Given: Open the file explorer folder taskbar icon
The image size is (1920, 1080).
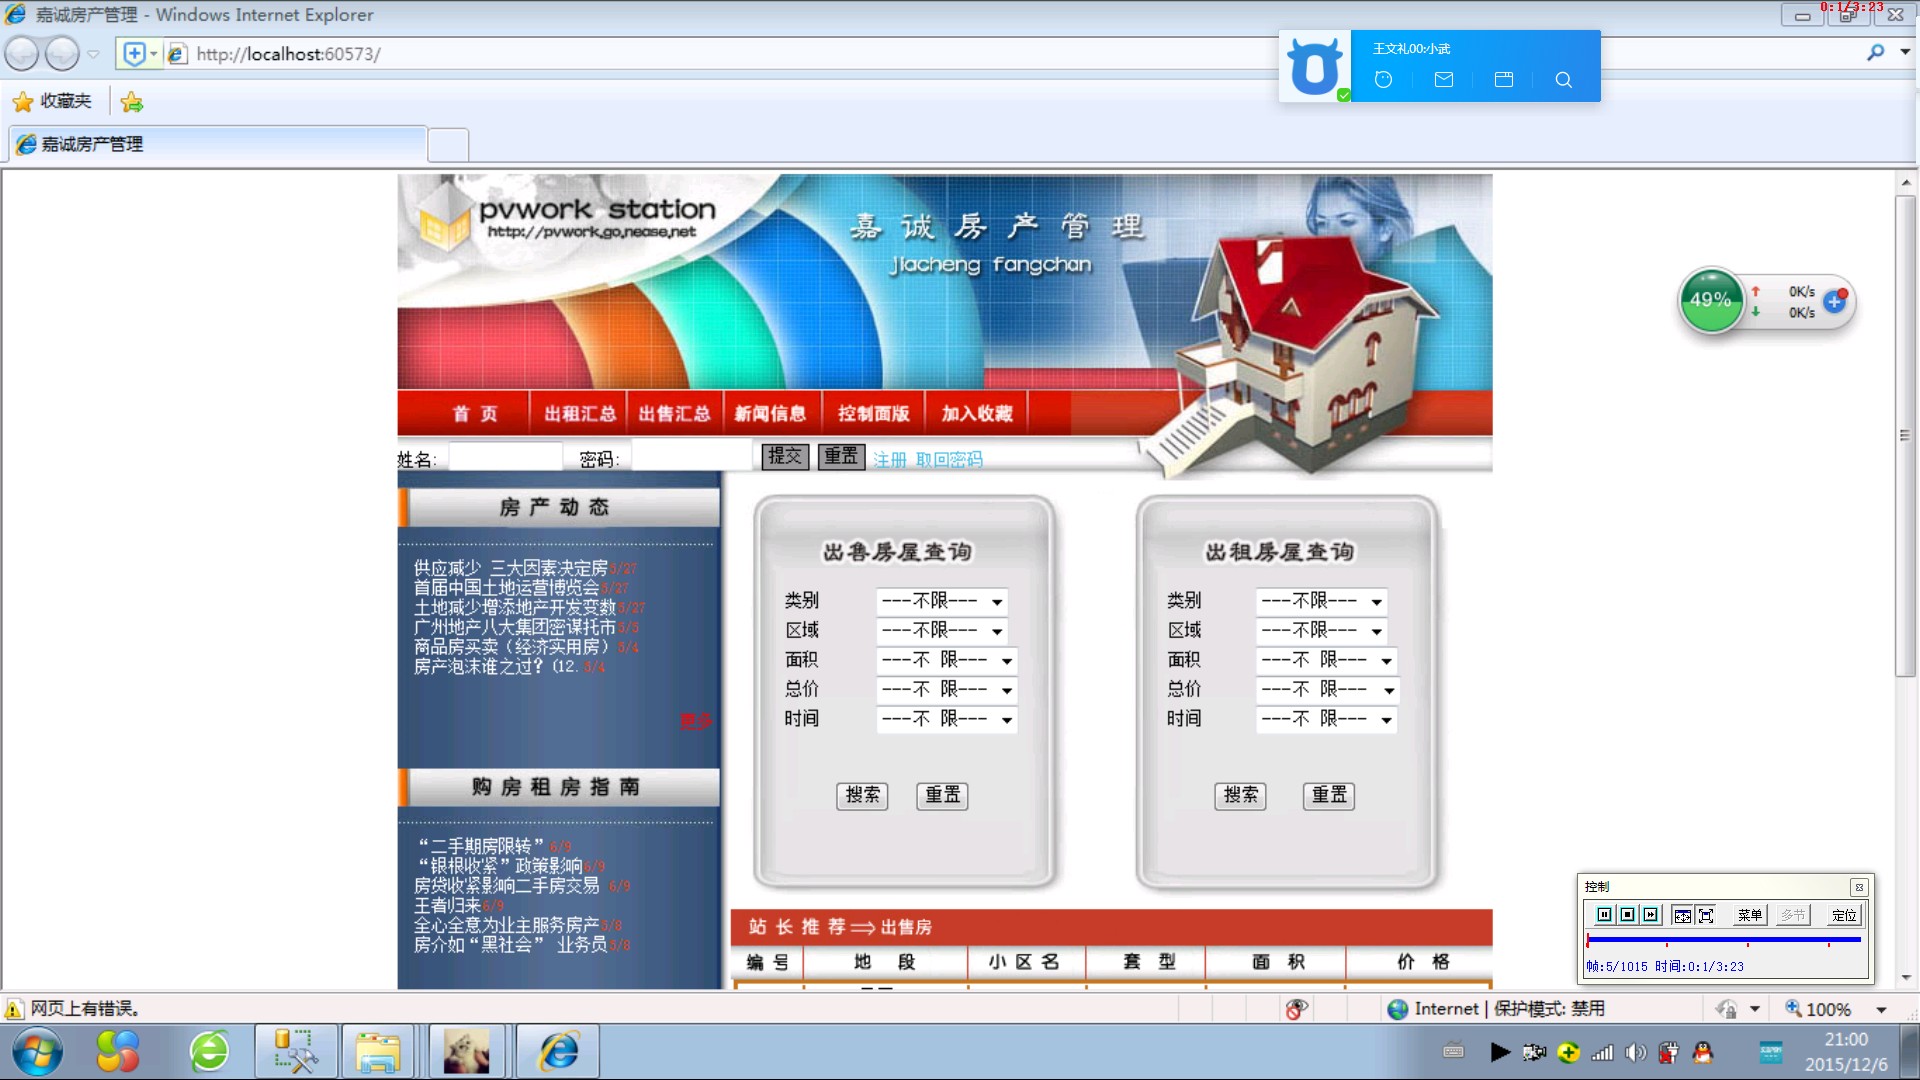Looking at the screenshot, I should tap(377, 1052).
